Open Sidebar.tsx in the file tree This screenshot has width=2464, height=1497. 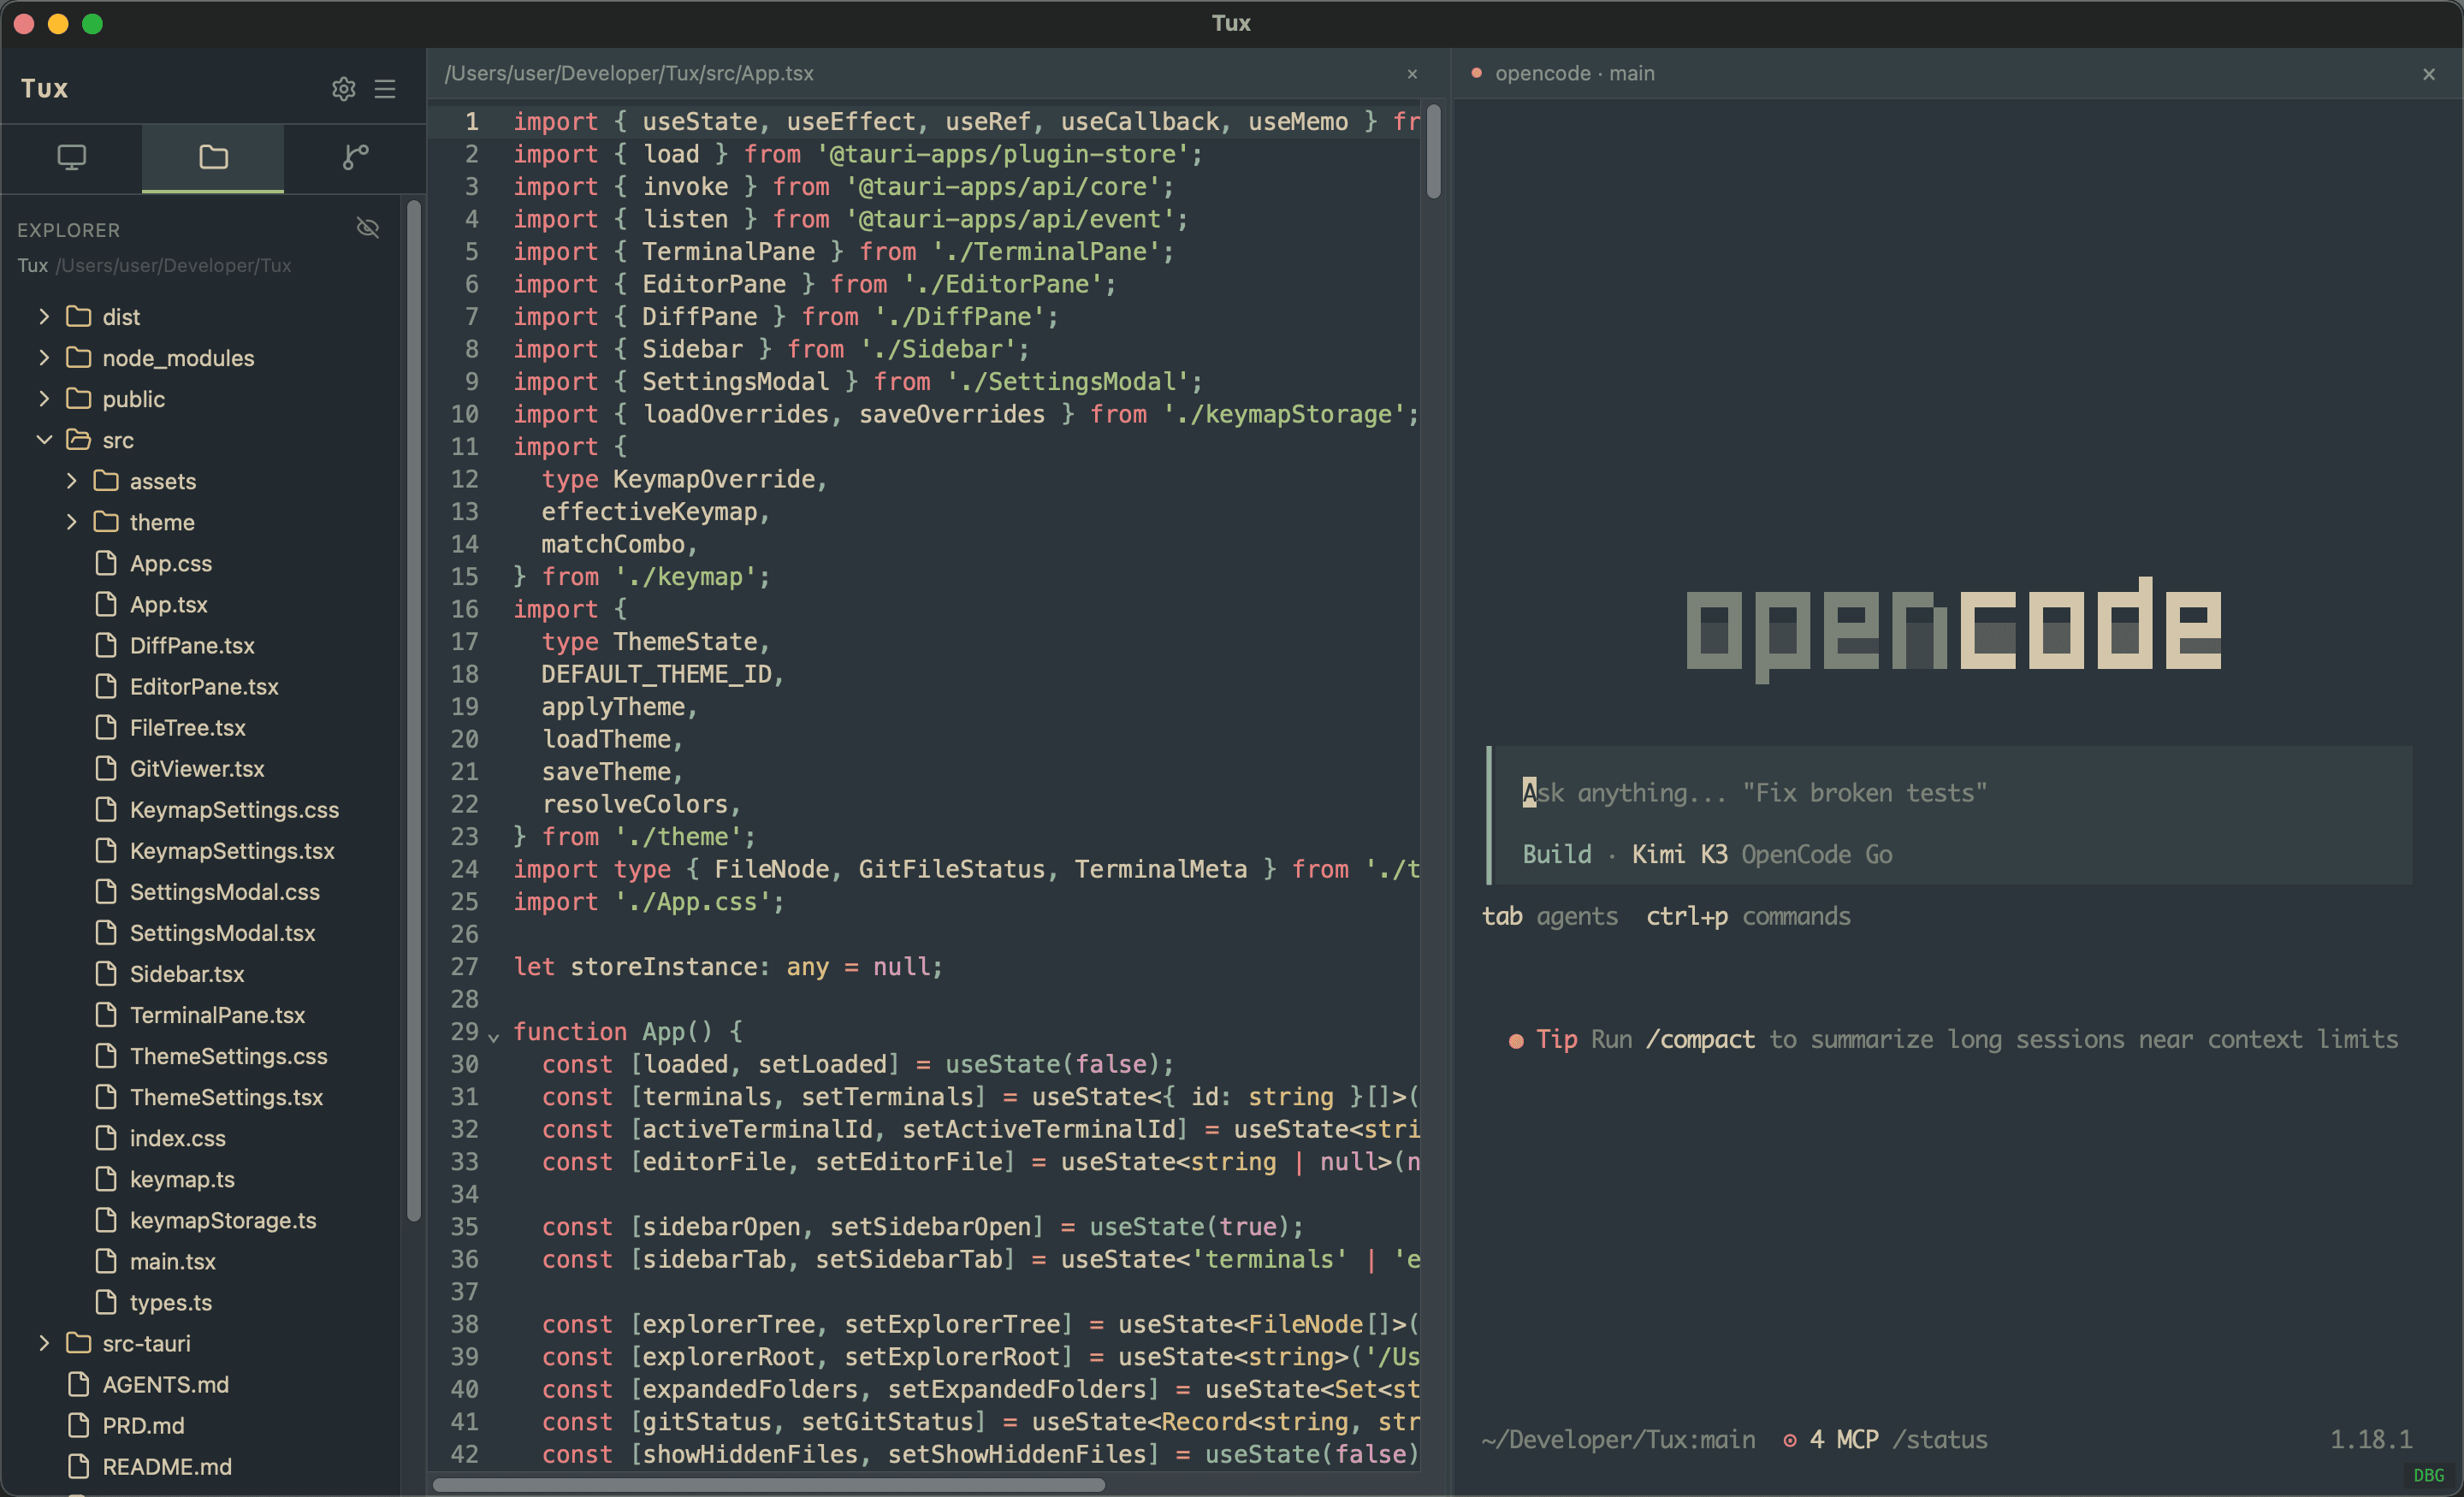[187, 973]
